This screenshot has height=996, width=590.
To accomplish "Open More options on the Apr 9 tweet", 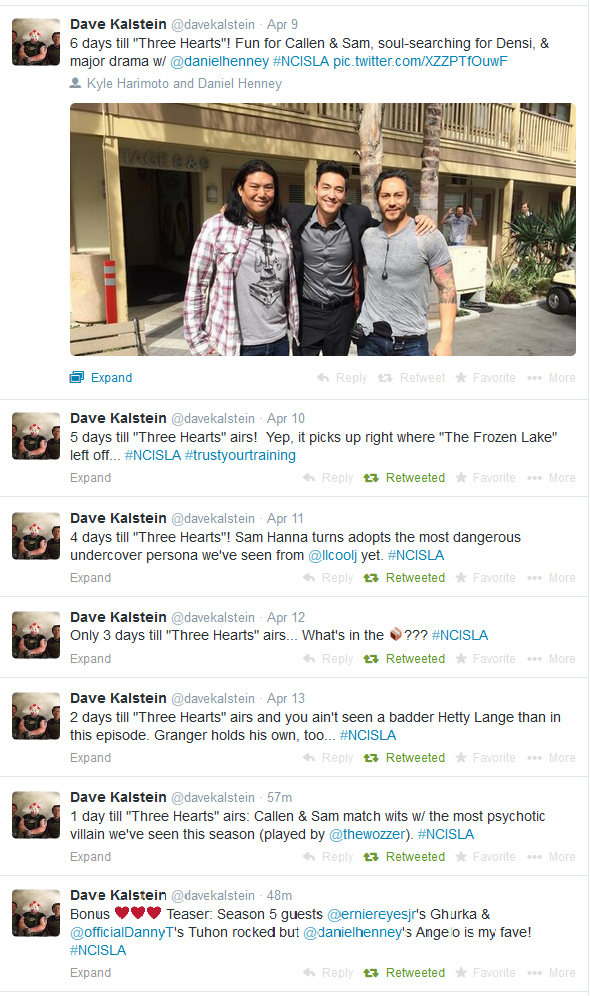I will pyautogui.click(x=551, y=378).
